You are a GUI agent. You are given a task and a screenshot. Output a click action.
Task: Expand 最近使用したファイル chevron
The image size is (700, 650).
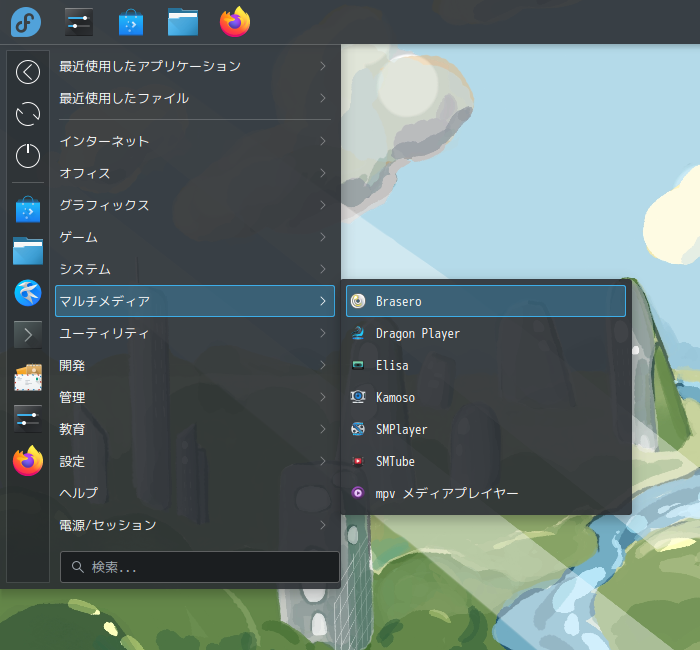point(323,98)
